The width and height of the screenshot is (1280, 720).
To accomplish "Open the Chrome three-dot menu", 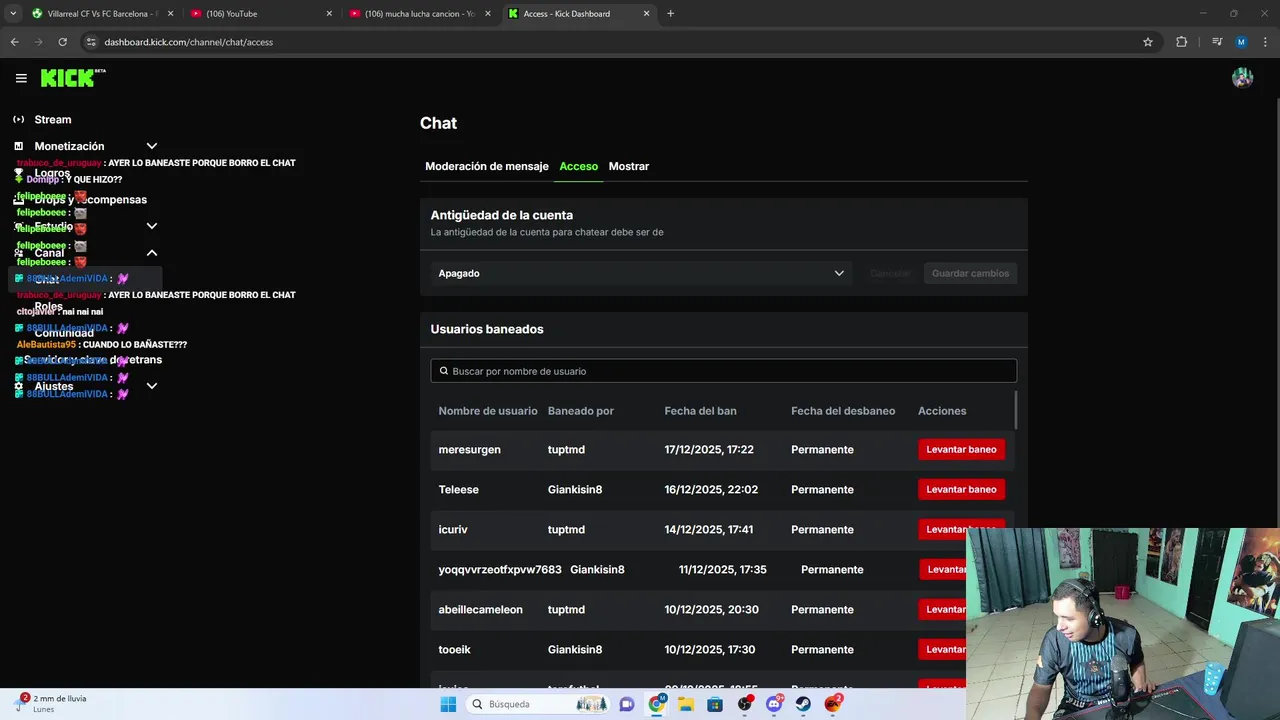I will (1265, 42).
